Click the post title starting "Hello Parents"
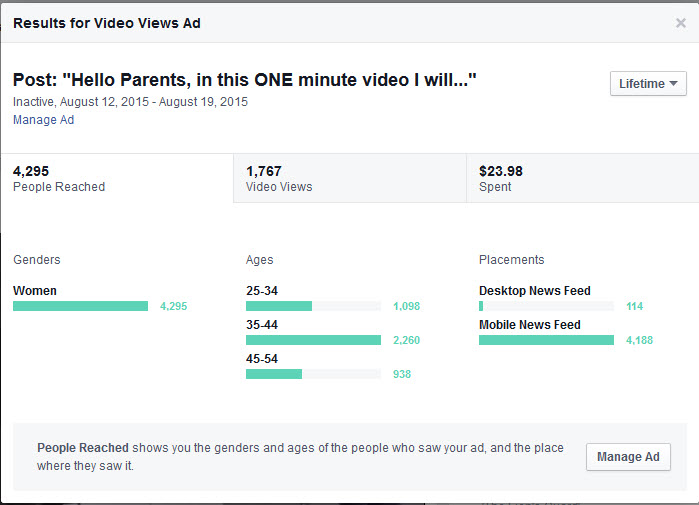Screen dimensions: 699x505 (x=245, y=82)
